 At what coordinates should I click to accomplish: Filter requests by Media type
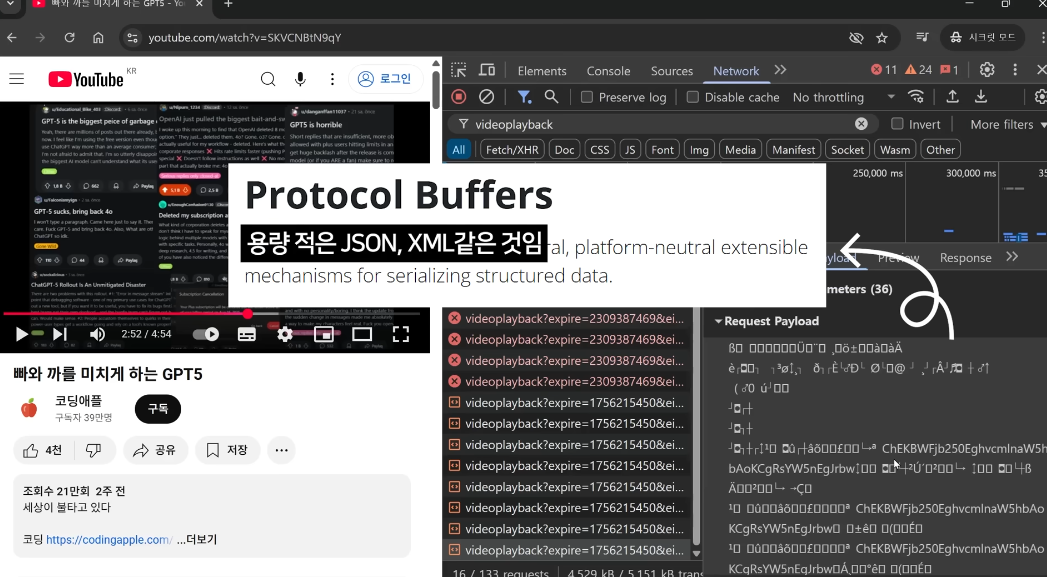(741, 150)
